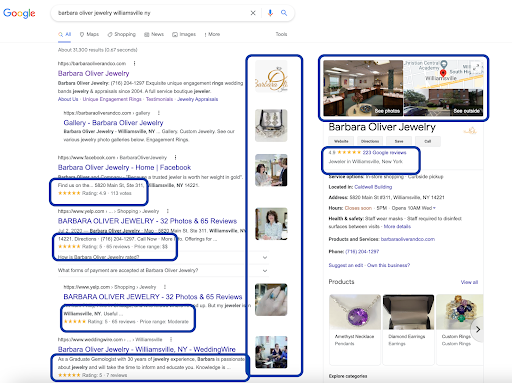Viewport: 512px width, 383px height.
Task: Open Diamond Earrings product card
Action: (x=408, y=329)
